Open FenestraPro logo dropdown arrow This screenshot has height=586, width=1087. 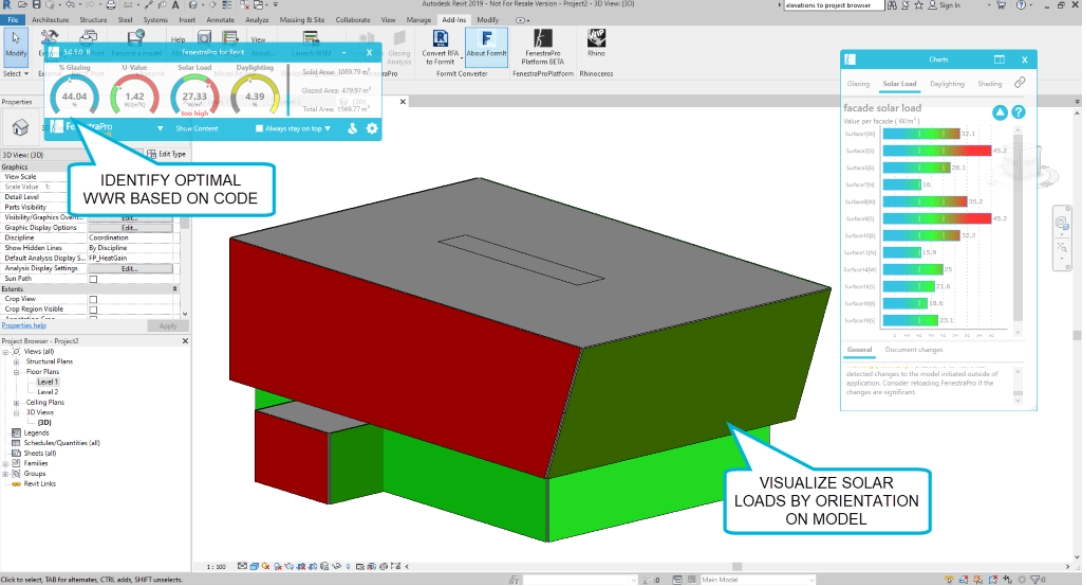pos(160,128)
